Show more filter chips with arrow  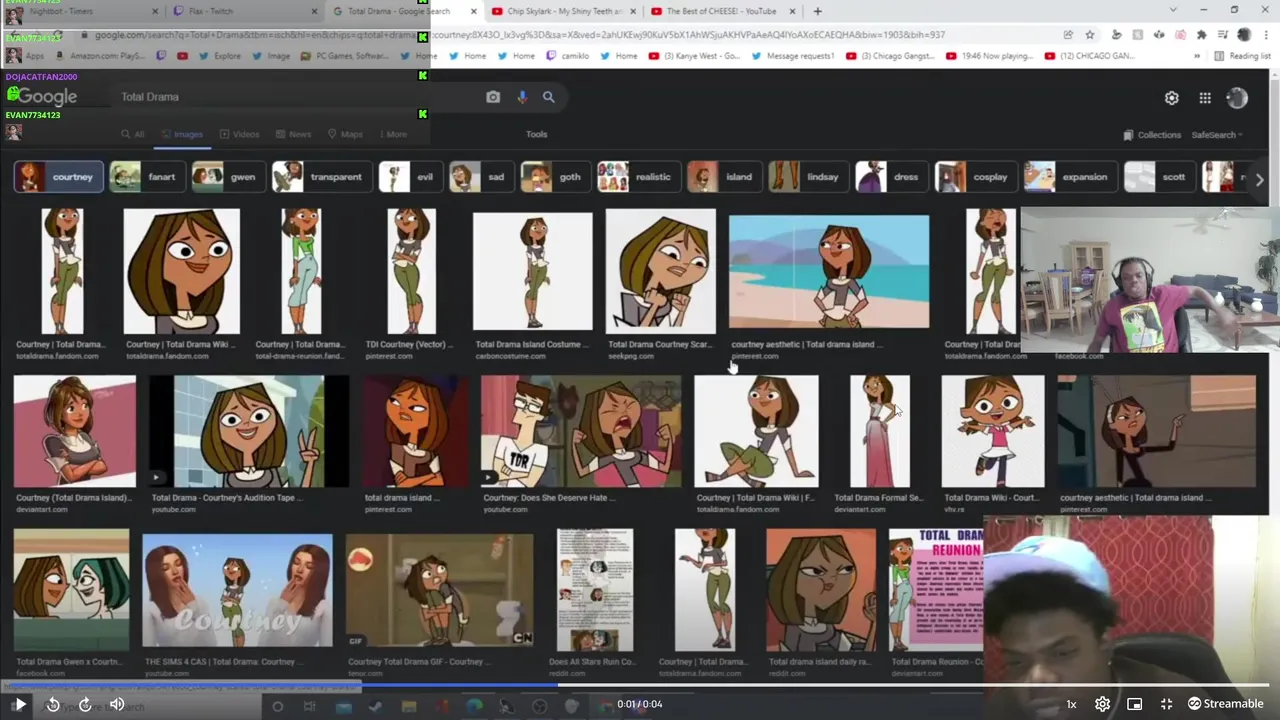coord(1259,179)
